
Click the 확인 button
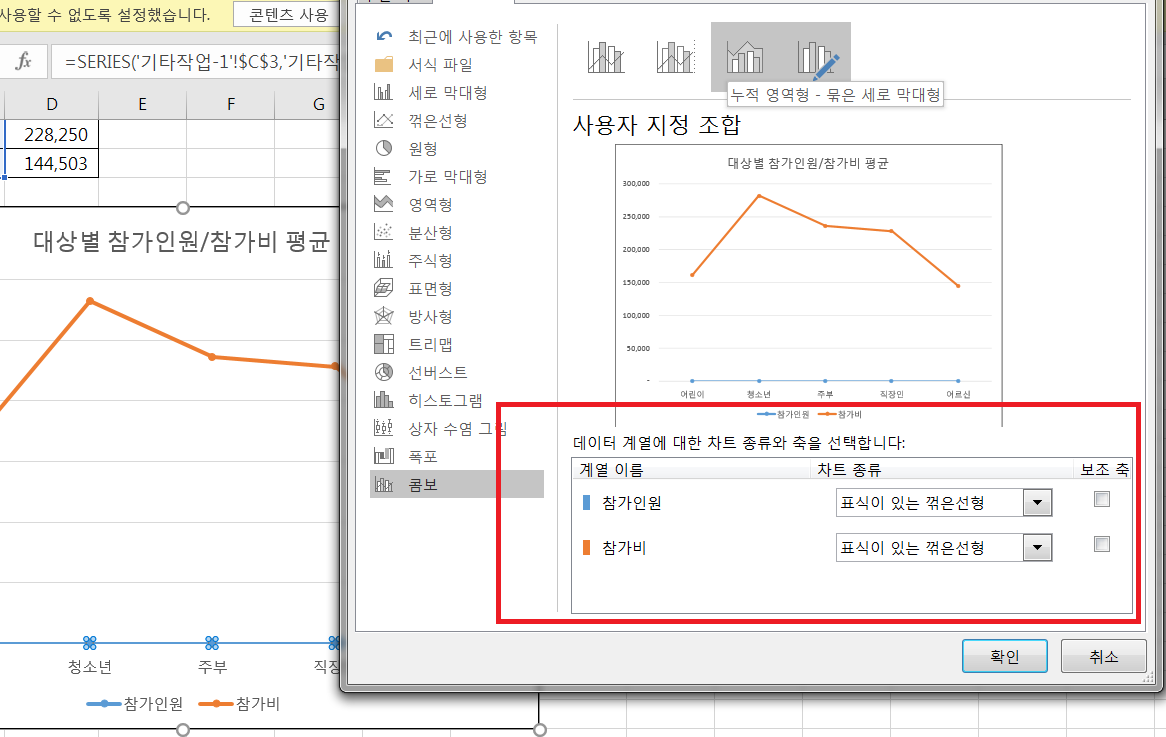(1004, 657)
